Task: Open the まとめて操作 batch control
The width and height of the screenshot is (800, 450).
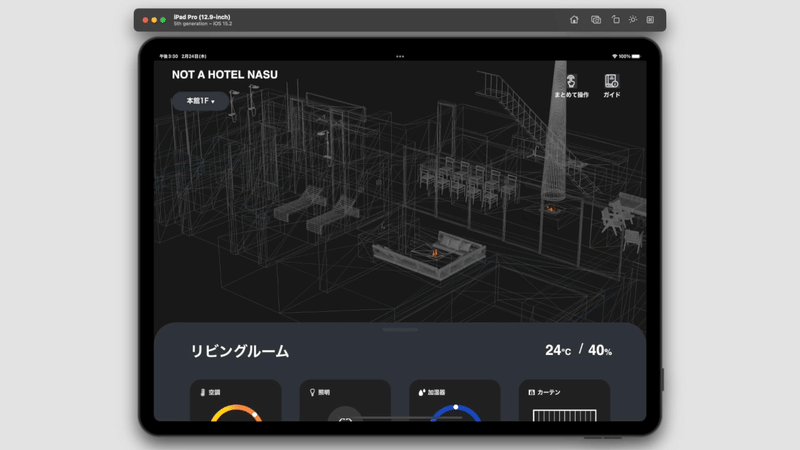Action: [571, 86]
